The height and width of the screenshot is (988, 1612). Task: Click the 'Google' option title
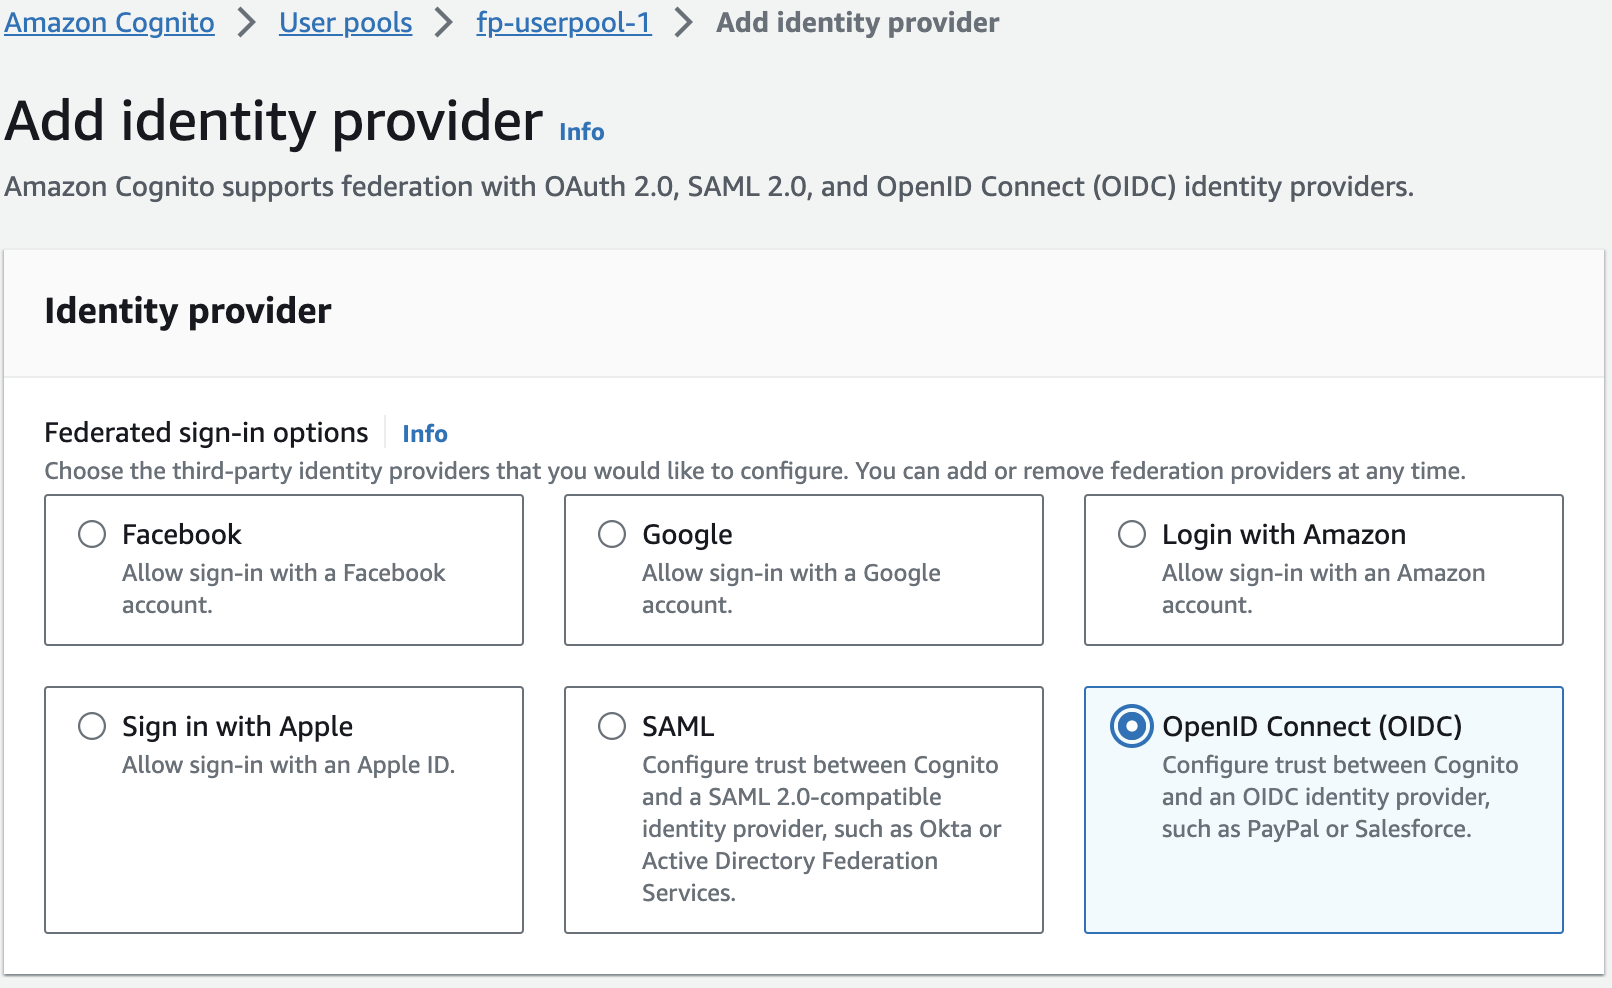(x=687, y=534)
